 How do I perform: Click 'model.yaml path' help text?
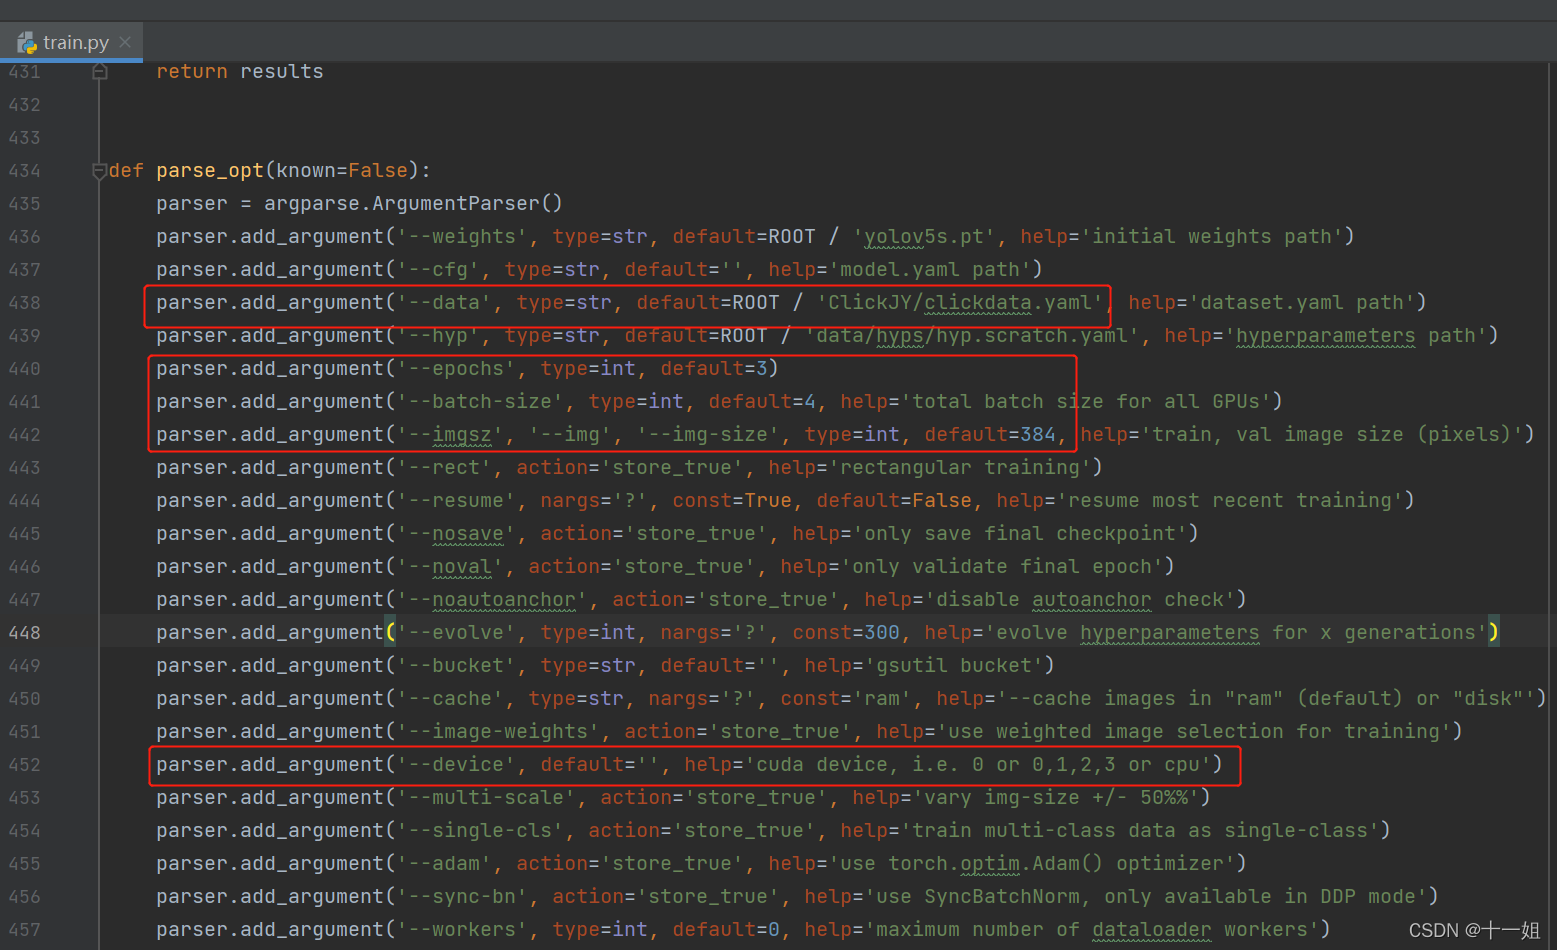(930, 270)
